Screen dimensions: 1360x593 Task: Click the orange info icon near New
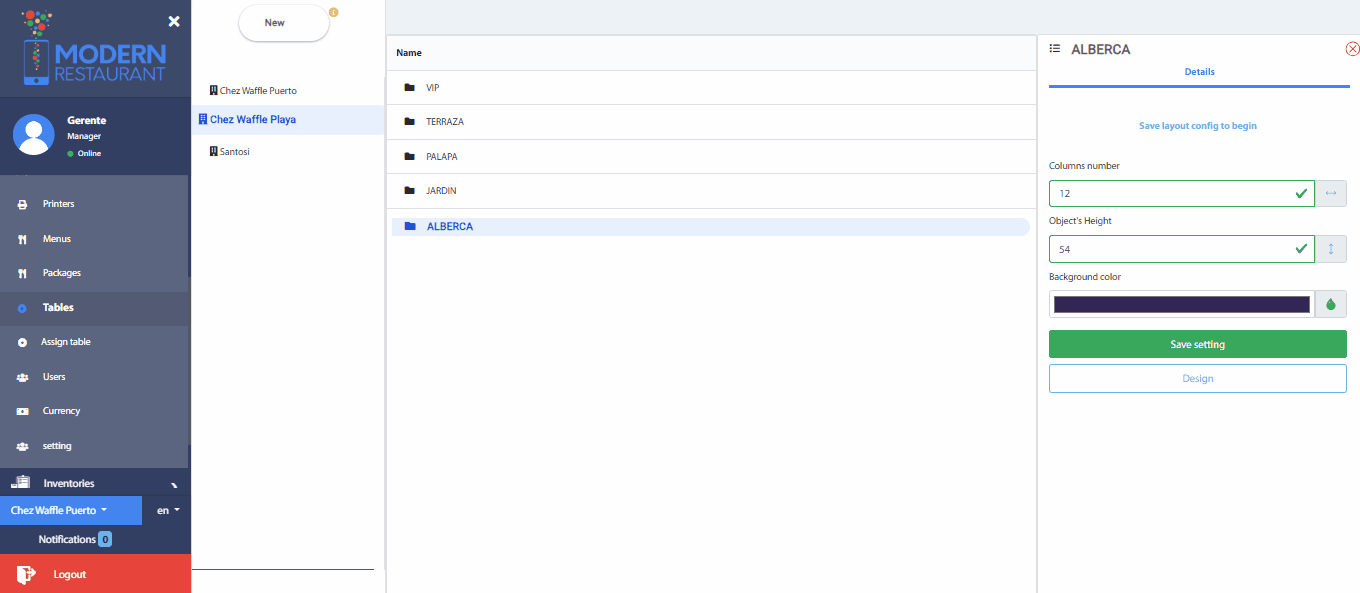[x=334, y=13]
